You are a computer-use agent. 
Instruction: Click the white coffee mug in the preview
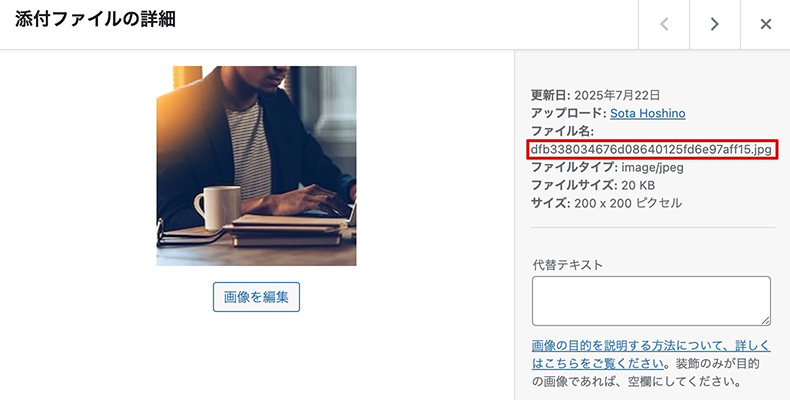218,208
